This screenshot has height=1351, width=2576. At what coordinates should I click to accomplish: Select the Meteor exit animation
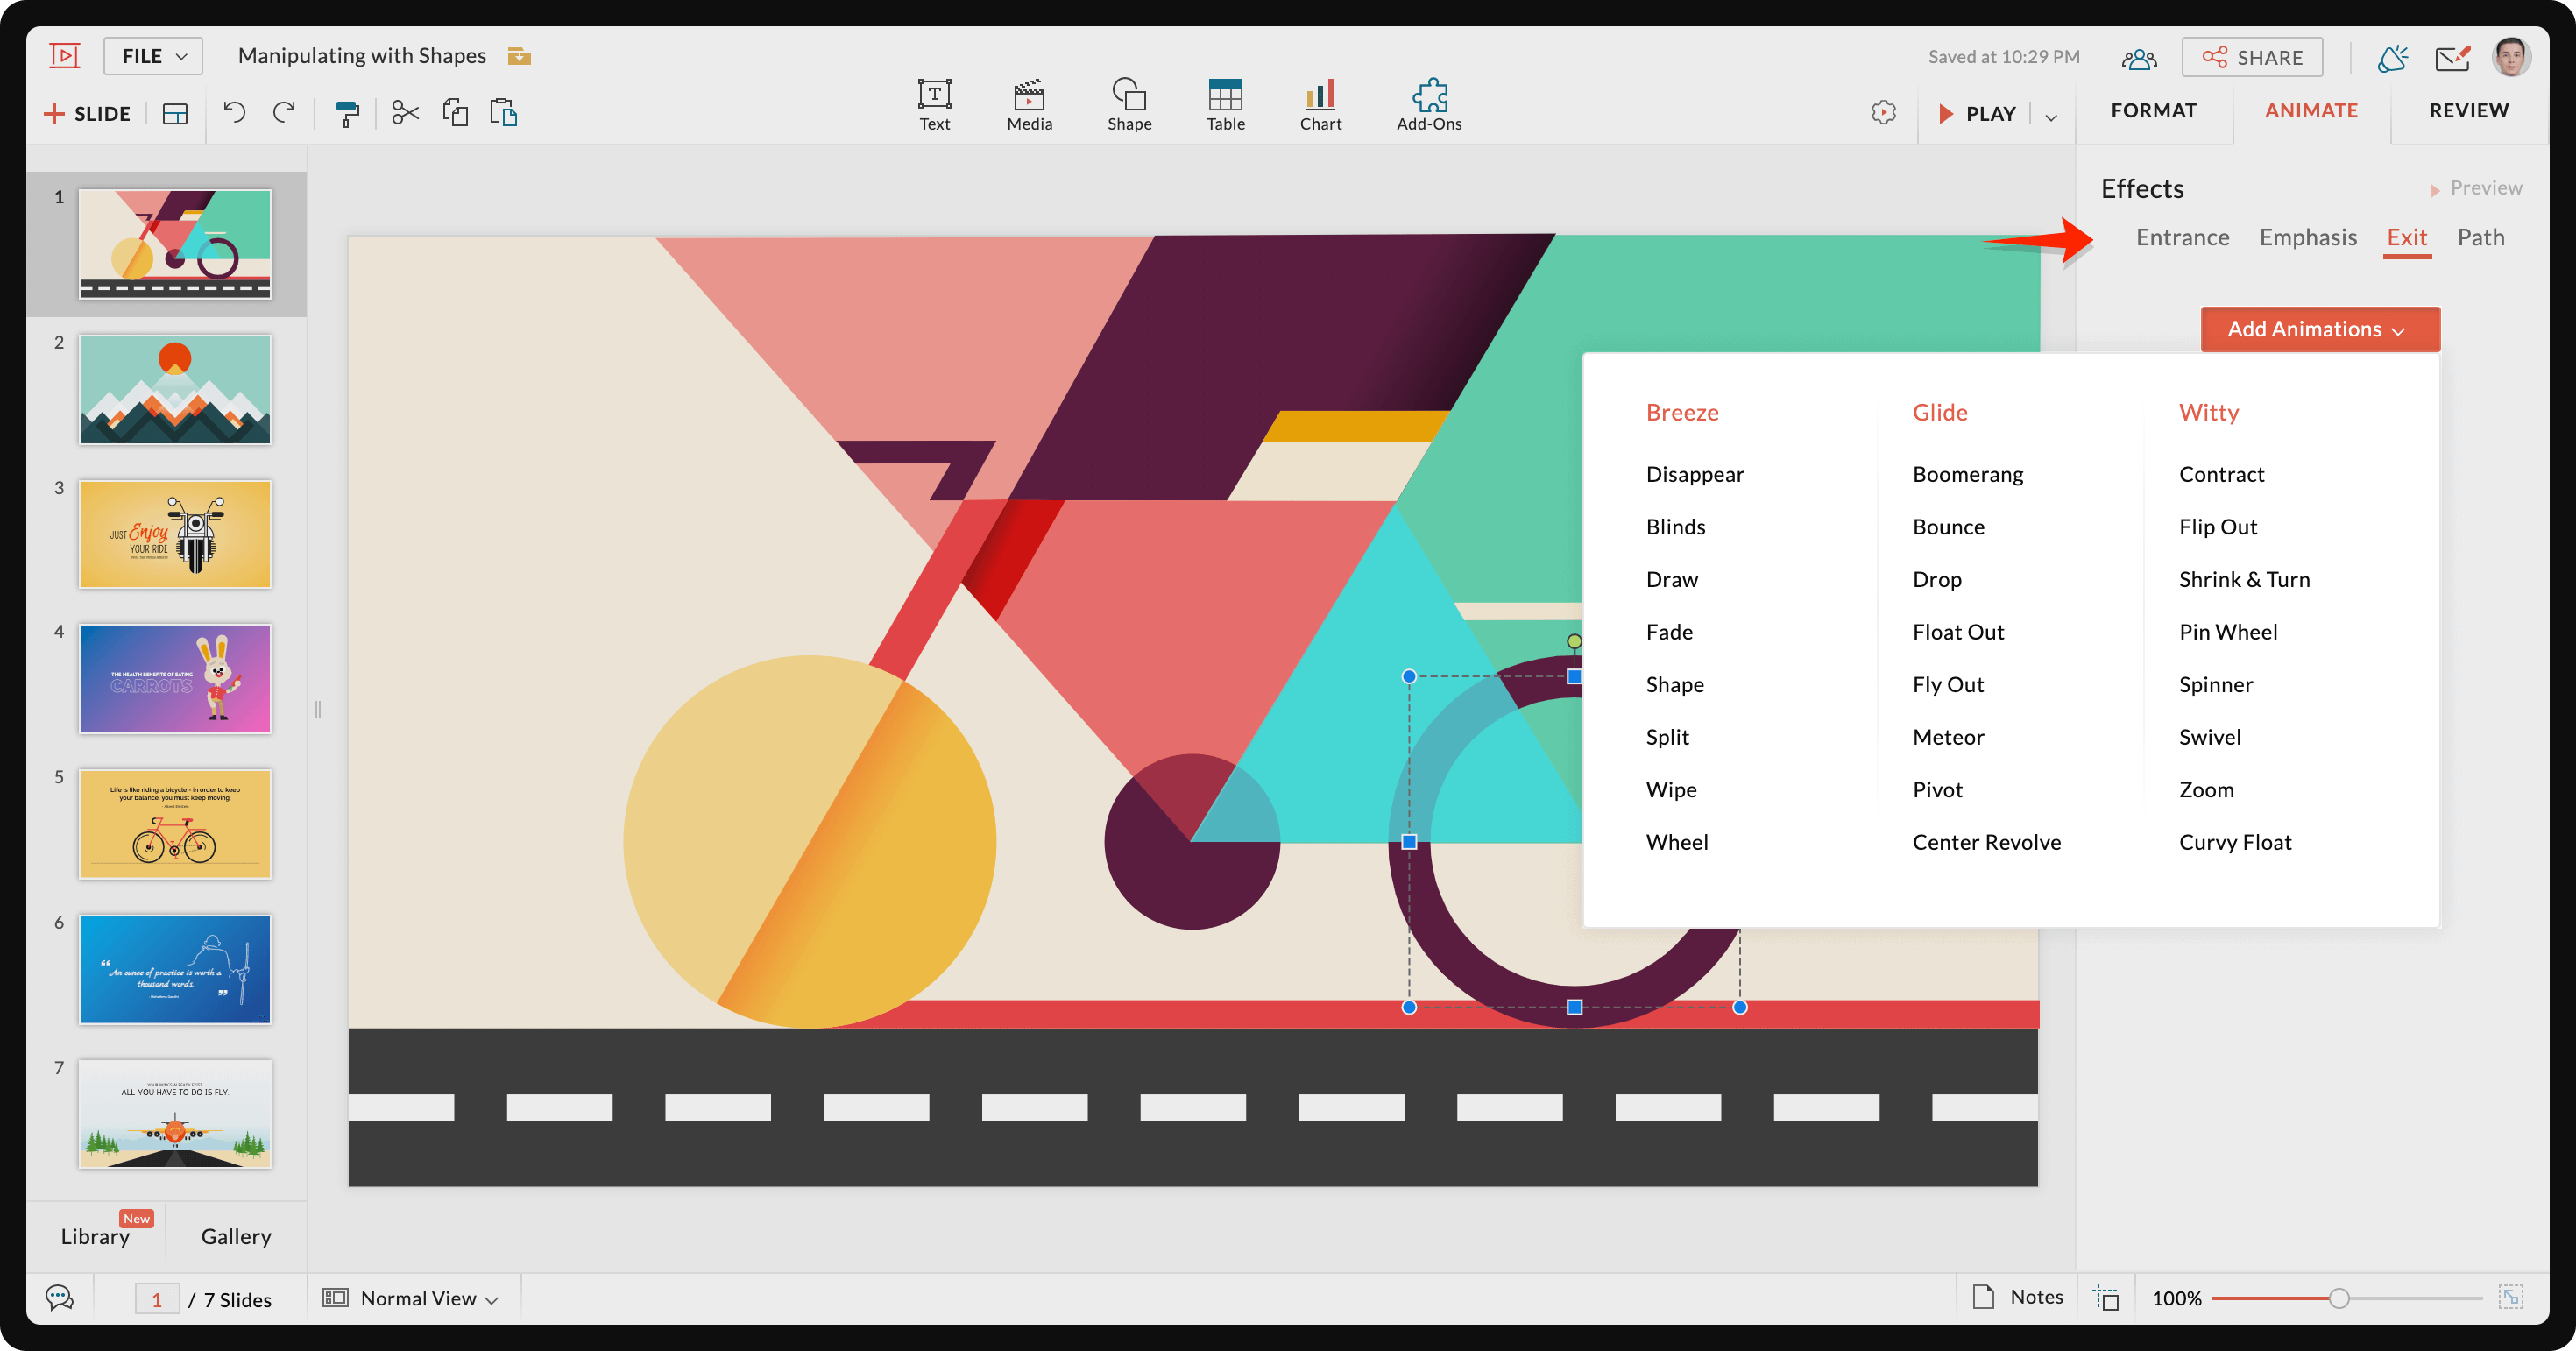click(1947, 736)
